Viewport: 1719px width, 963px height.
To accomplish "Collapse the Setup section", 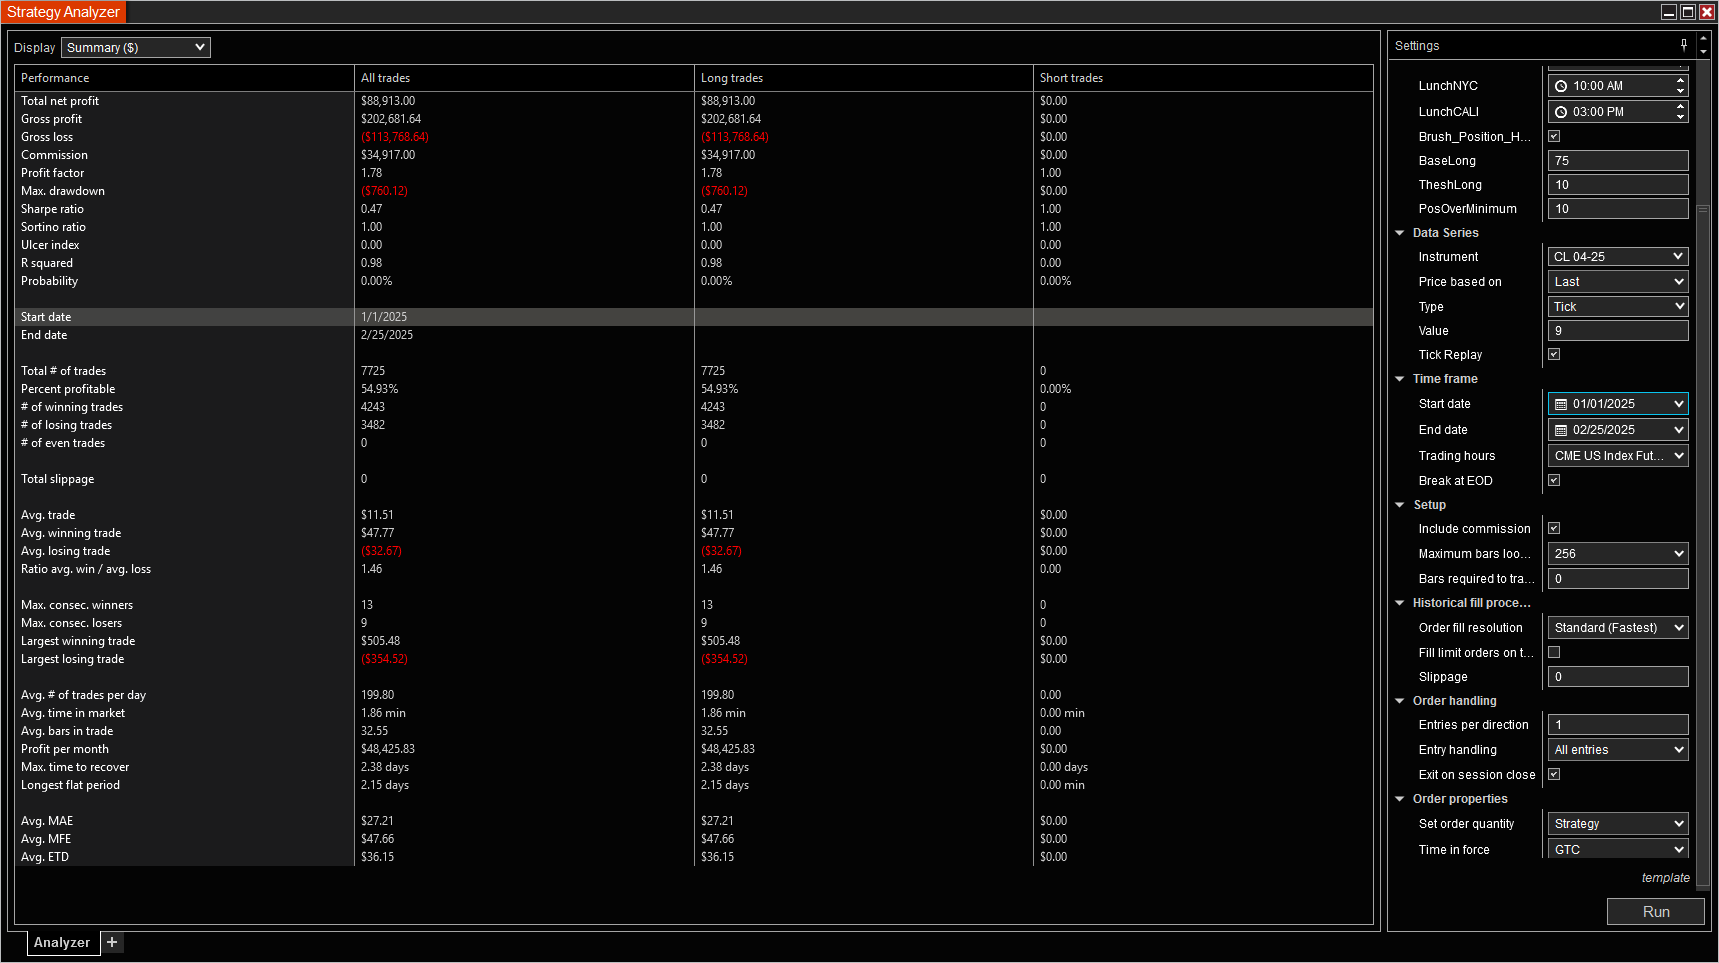I will coord(1400,505).
